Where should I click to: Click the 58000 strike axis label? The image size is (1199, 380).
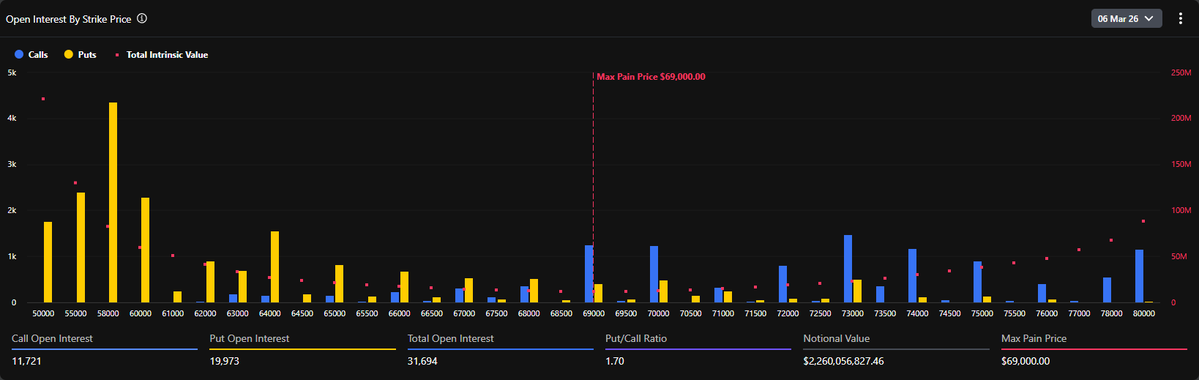(x=108, y=313)
